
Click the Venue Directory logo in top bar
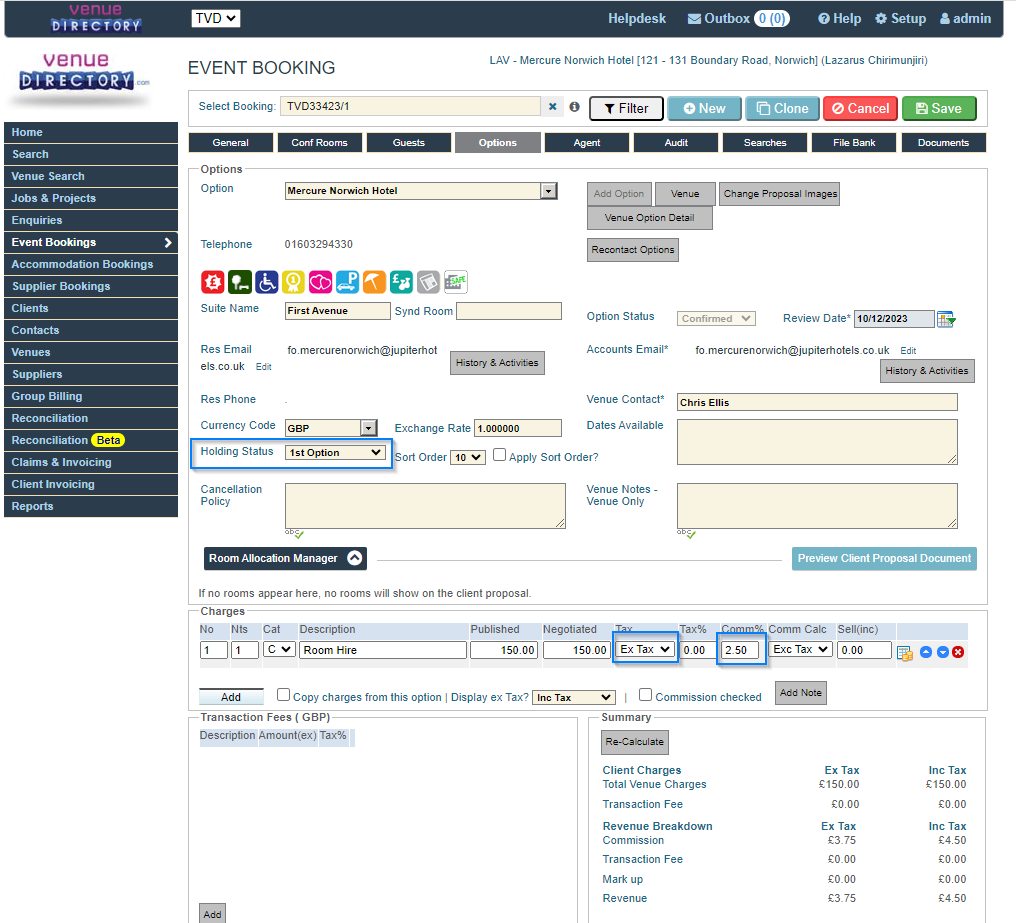tap(95, 18)
